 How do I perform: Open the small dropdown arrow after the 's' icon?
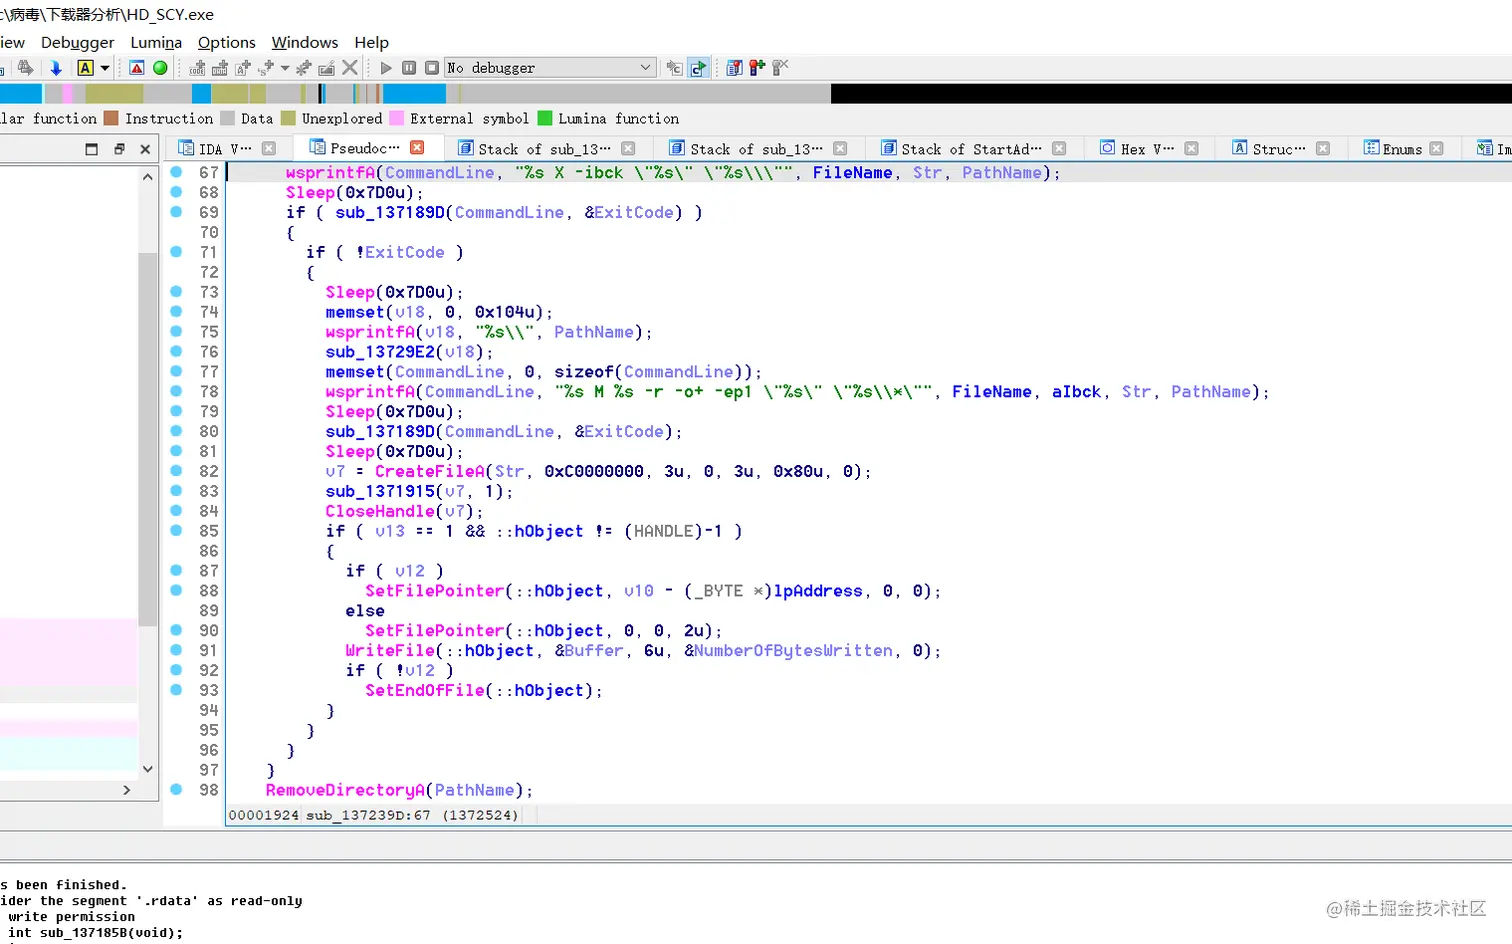click(x=285, y=68)
